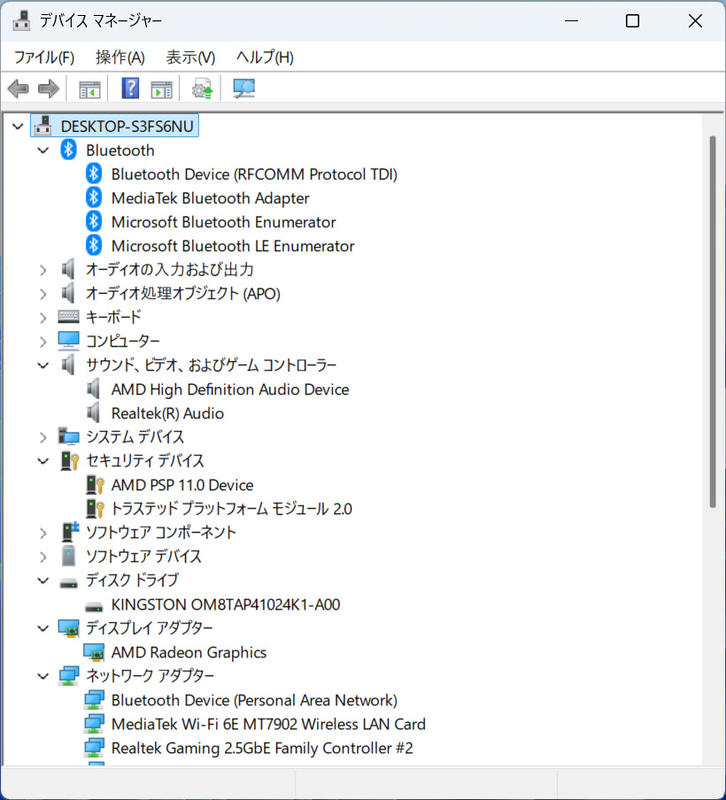Open the Help question-mark toolbar icon
Image resolution: width=726 pixels, height=800 pixels.
130,89
